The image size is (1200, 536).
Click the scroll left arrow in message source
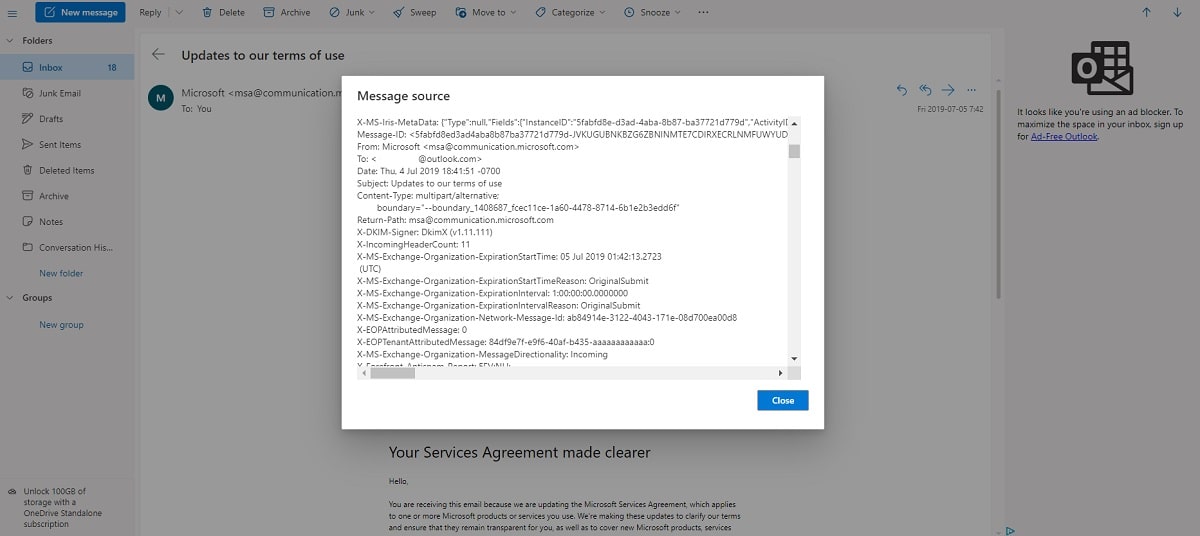coord(362,373)
